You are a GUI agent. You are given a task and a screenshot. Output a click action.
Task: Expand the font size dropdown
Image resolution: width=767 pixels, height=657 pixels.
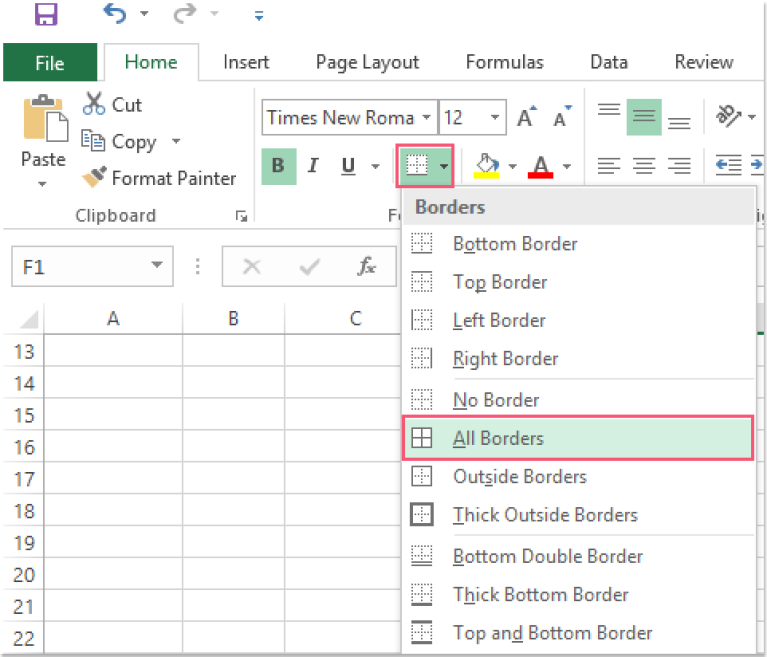[495, 118]
